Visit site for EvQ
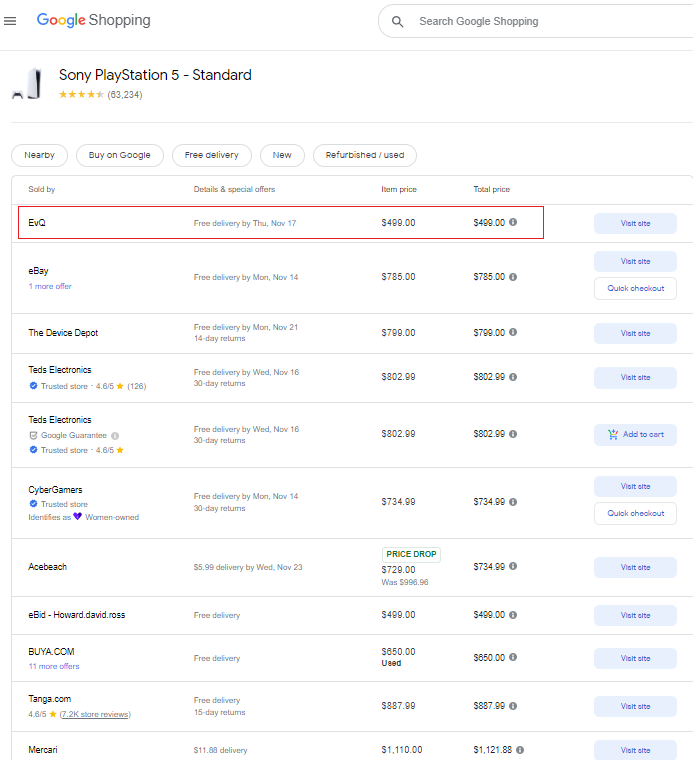 (x=635, y=223)
